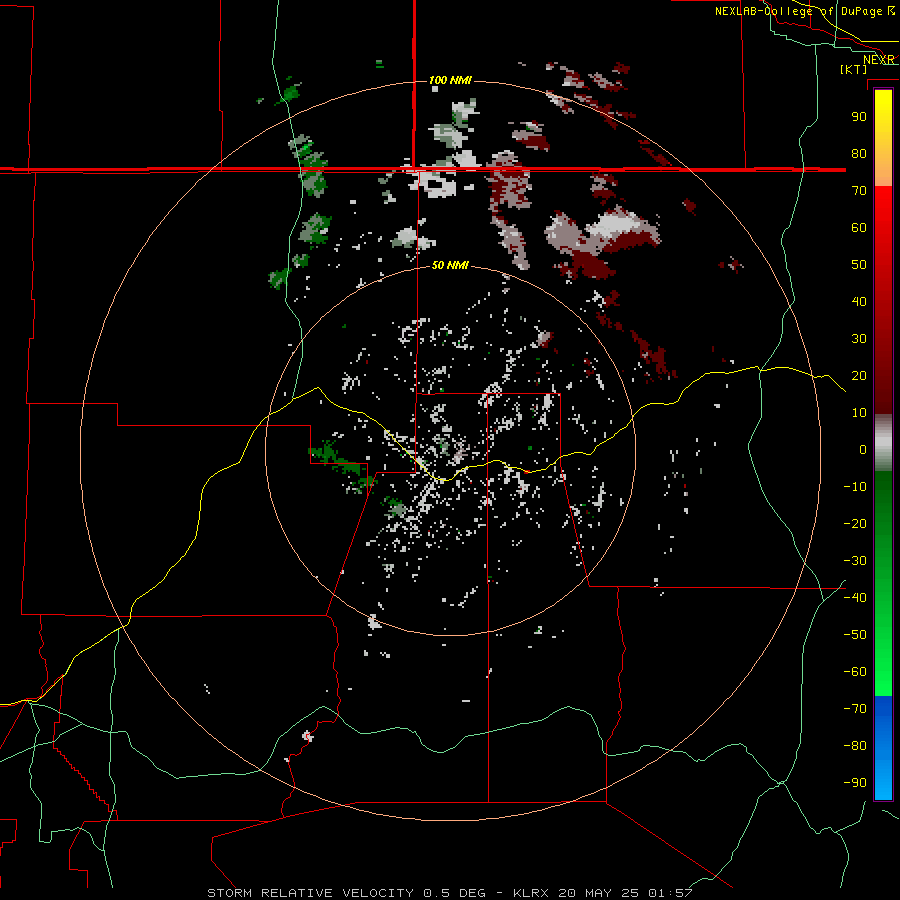
Task: Click the 100 NMI range ring label
Action: 450,80
